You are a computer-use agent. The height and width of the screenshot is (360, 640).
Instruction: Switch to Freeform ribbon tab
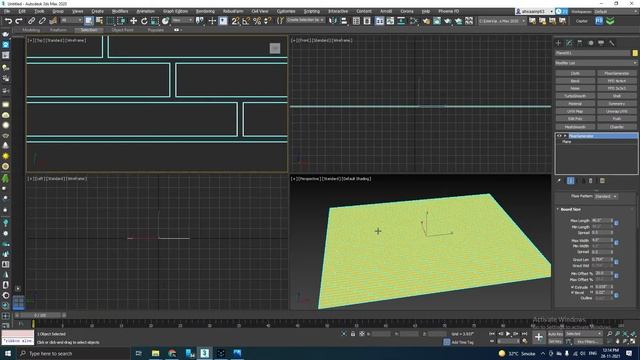[58, 30]
